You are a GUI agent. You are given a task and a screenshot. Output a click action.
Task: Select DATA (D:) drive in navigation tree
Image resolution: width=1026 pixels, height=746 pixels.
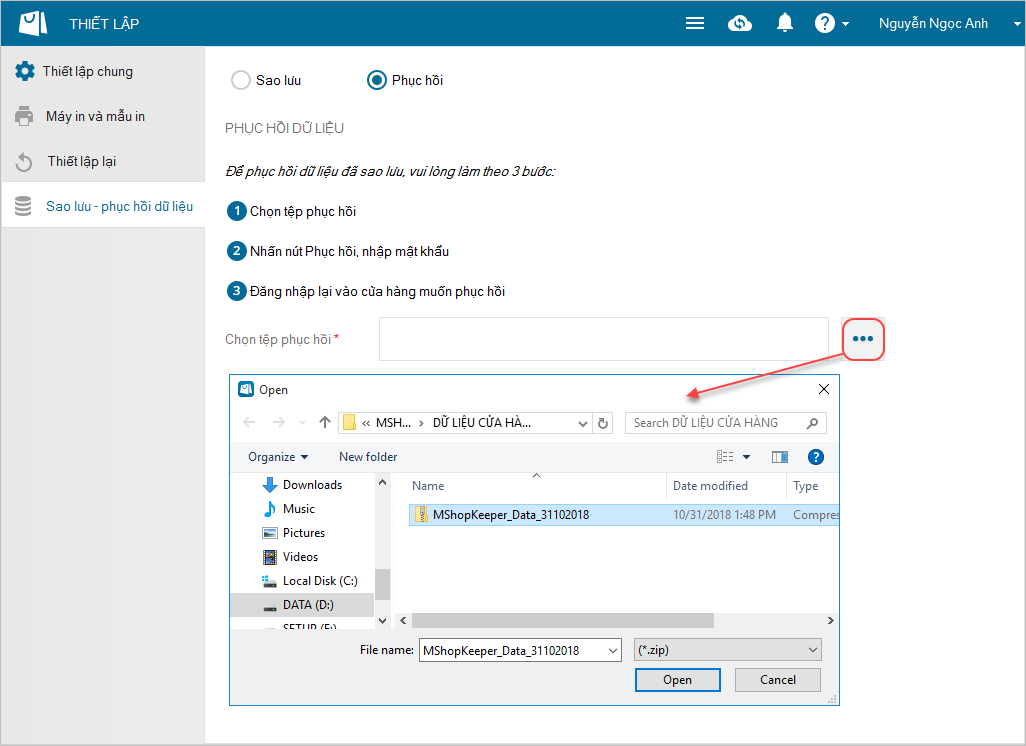tap(308, 605)
